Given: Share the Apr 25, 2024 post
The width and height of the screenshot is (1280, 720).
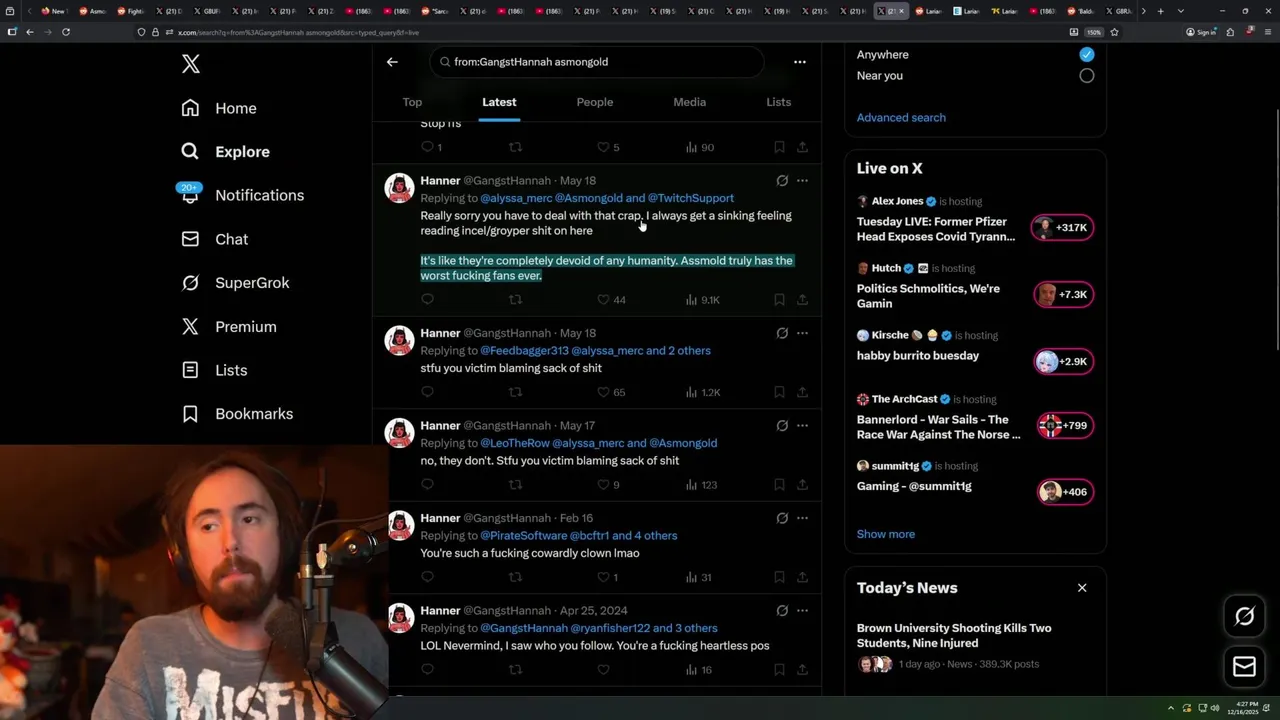Looking at the screenshot, I should point(802,670).
